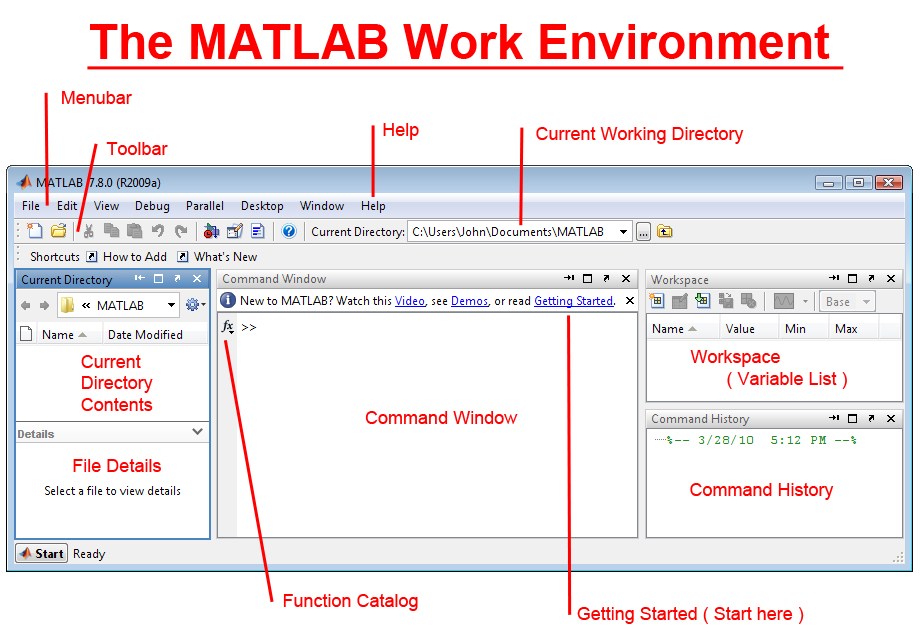
Task: Click the Getting Started link
Action: click(x=573, y=301)
